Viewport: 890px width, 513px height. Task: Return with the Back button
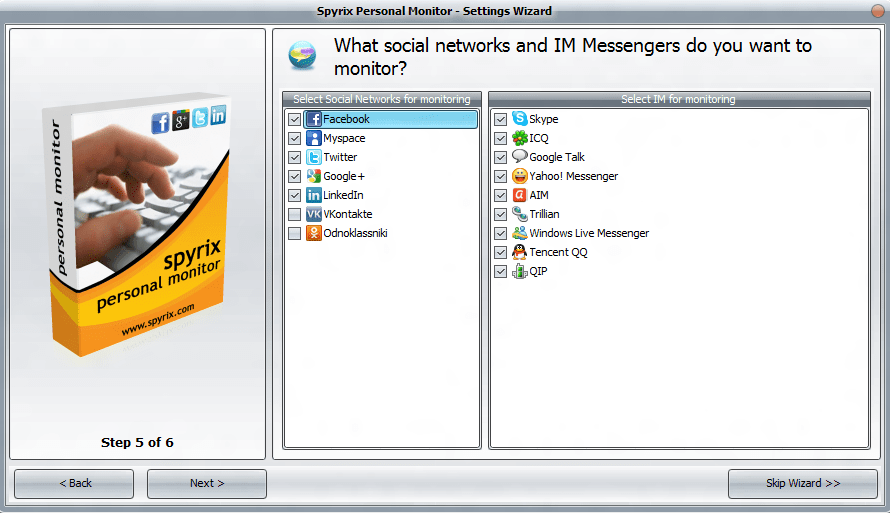pos(74,483)
